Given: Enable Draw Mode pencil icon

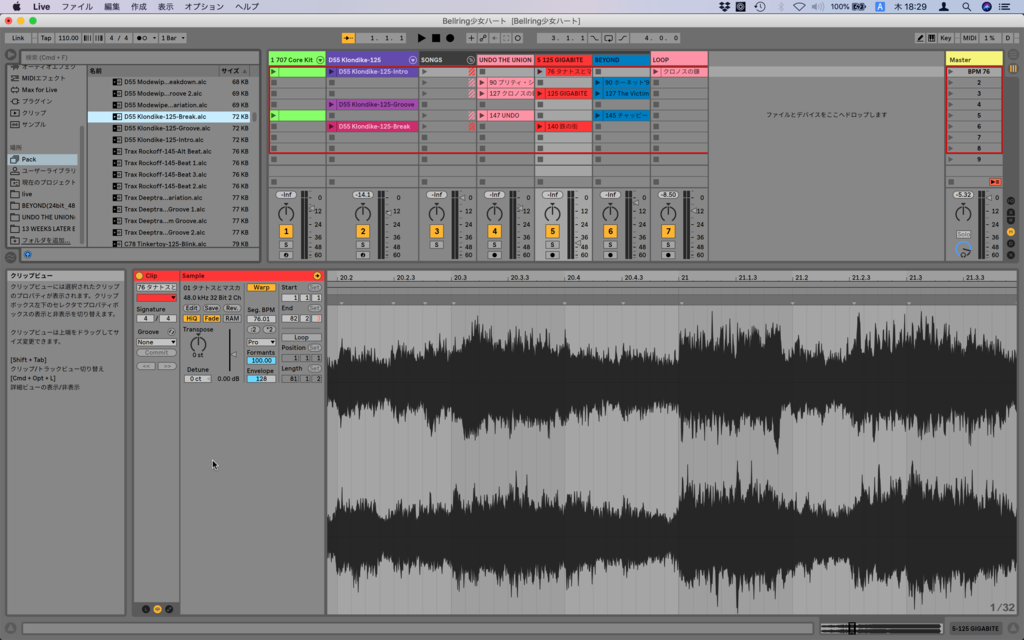Looking at the screenshot, I should pos(920,38).
